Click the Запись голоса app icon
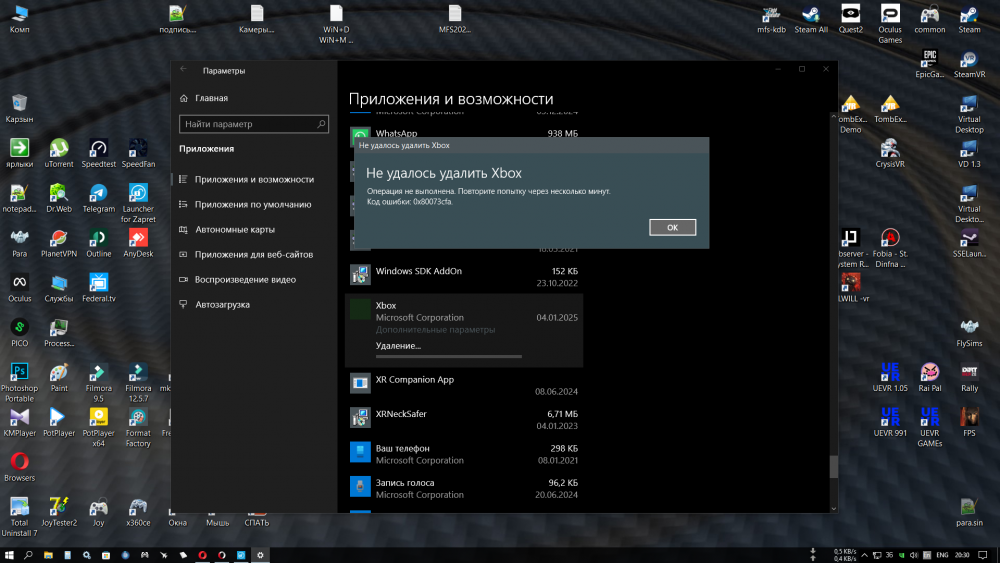This screenshot has width=1000, height=563. pyautogui.click(x=360, y=486)
